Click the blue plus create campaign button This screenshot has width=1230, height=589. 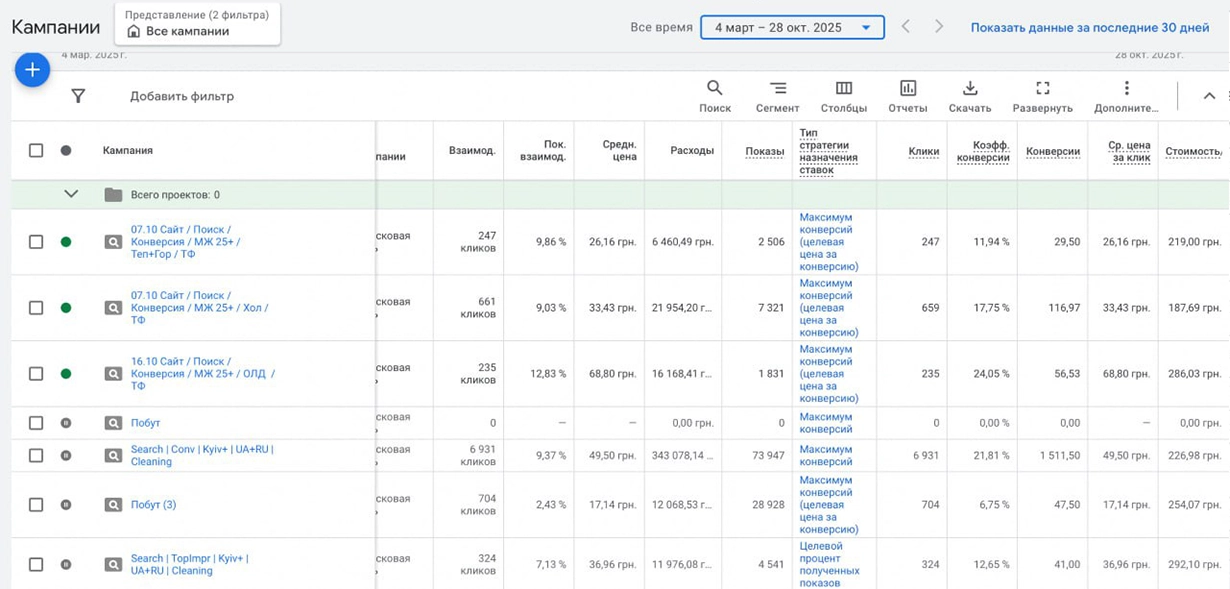[32, 70]
